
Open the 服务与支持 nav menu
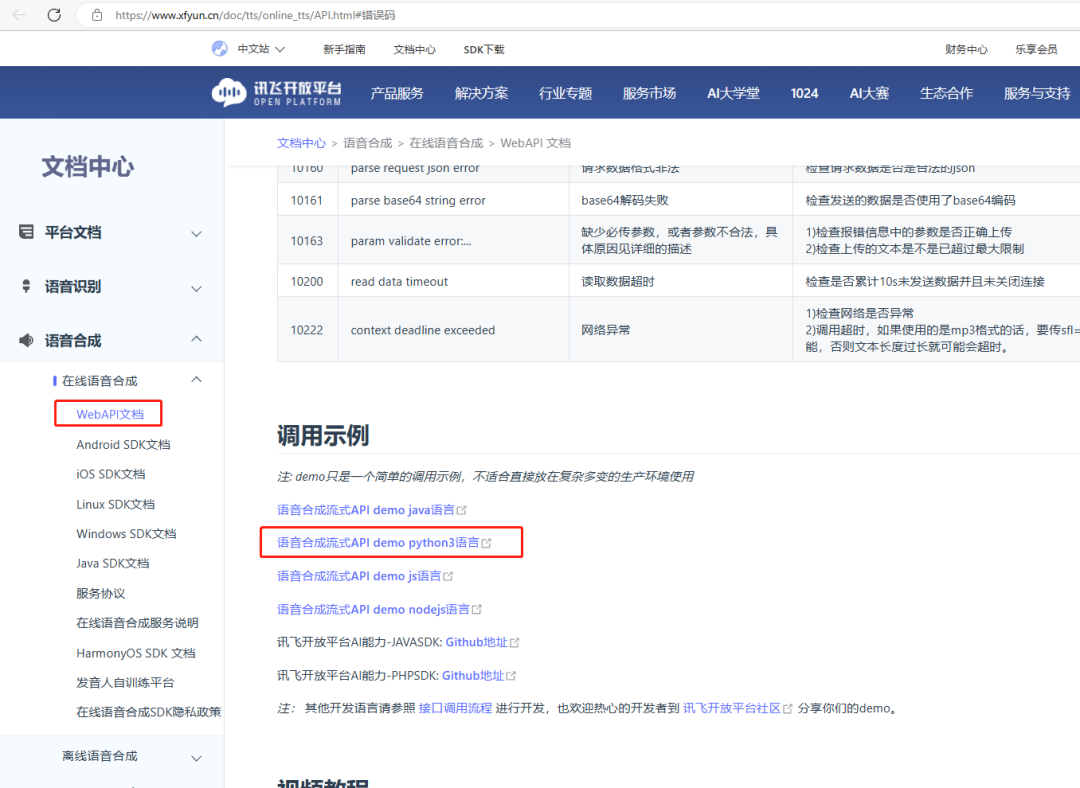tap(1037, 93)
